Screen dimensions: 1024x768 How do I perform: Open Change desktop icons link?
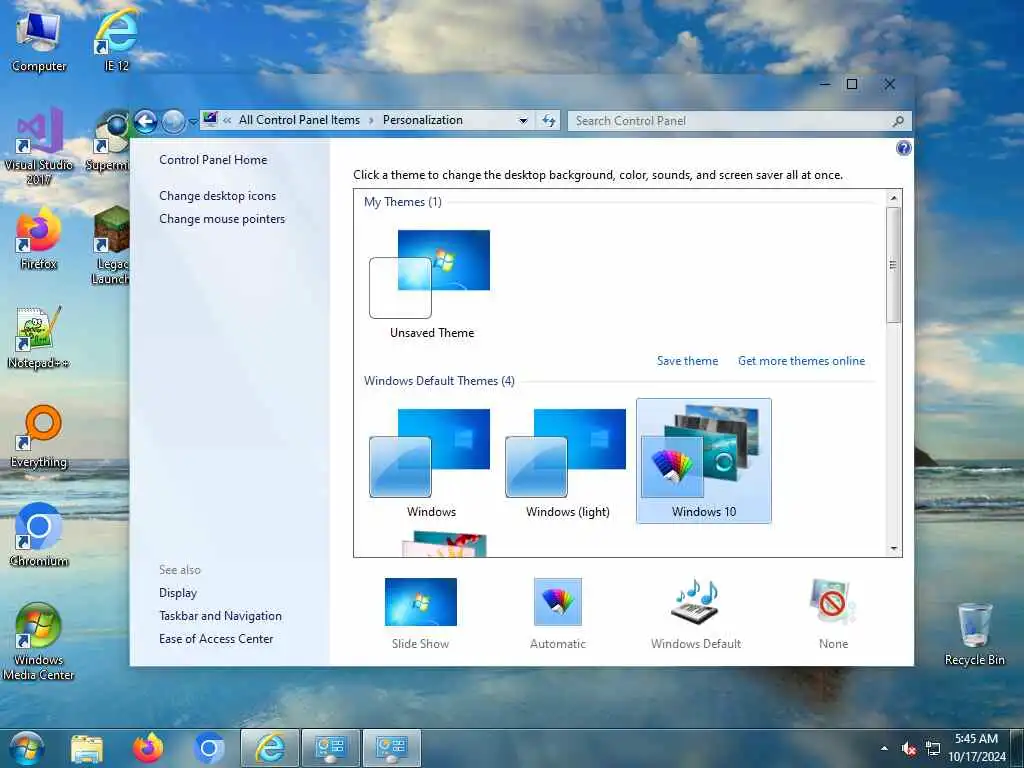point(217,196)
